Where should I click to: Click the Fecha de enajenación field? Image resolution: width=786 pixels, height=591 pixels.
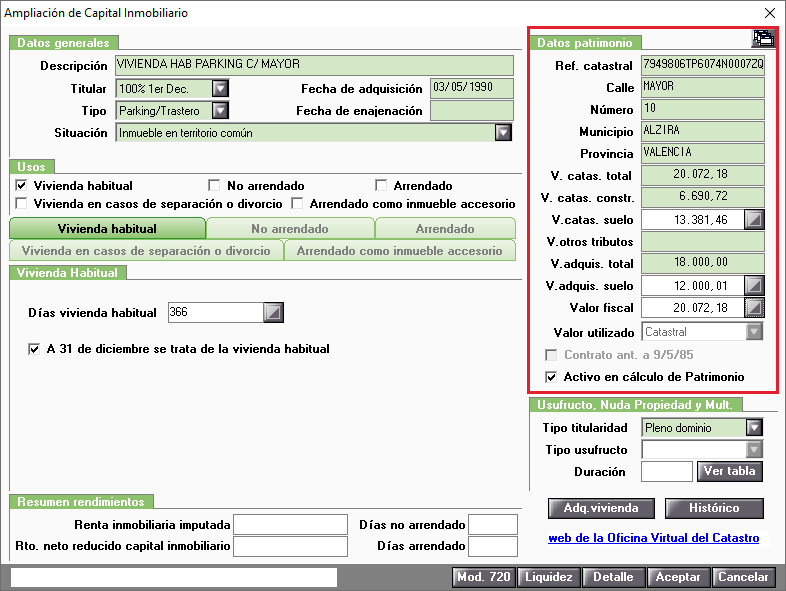click(x=472, y=110)
